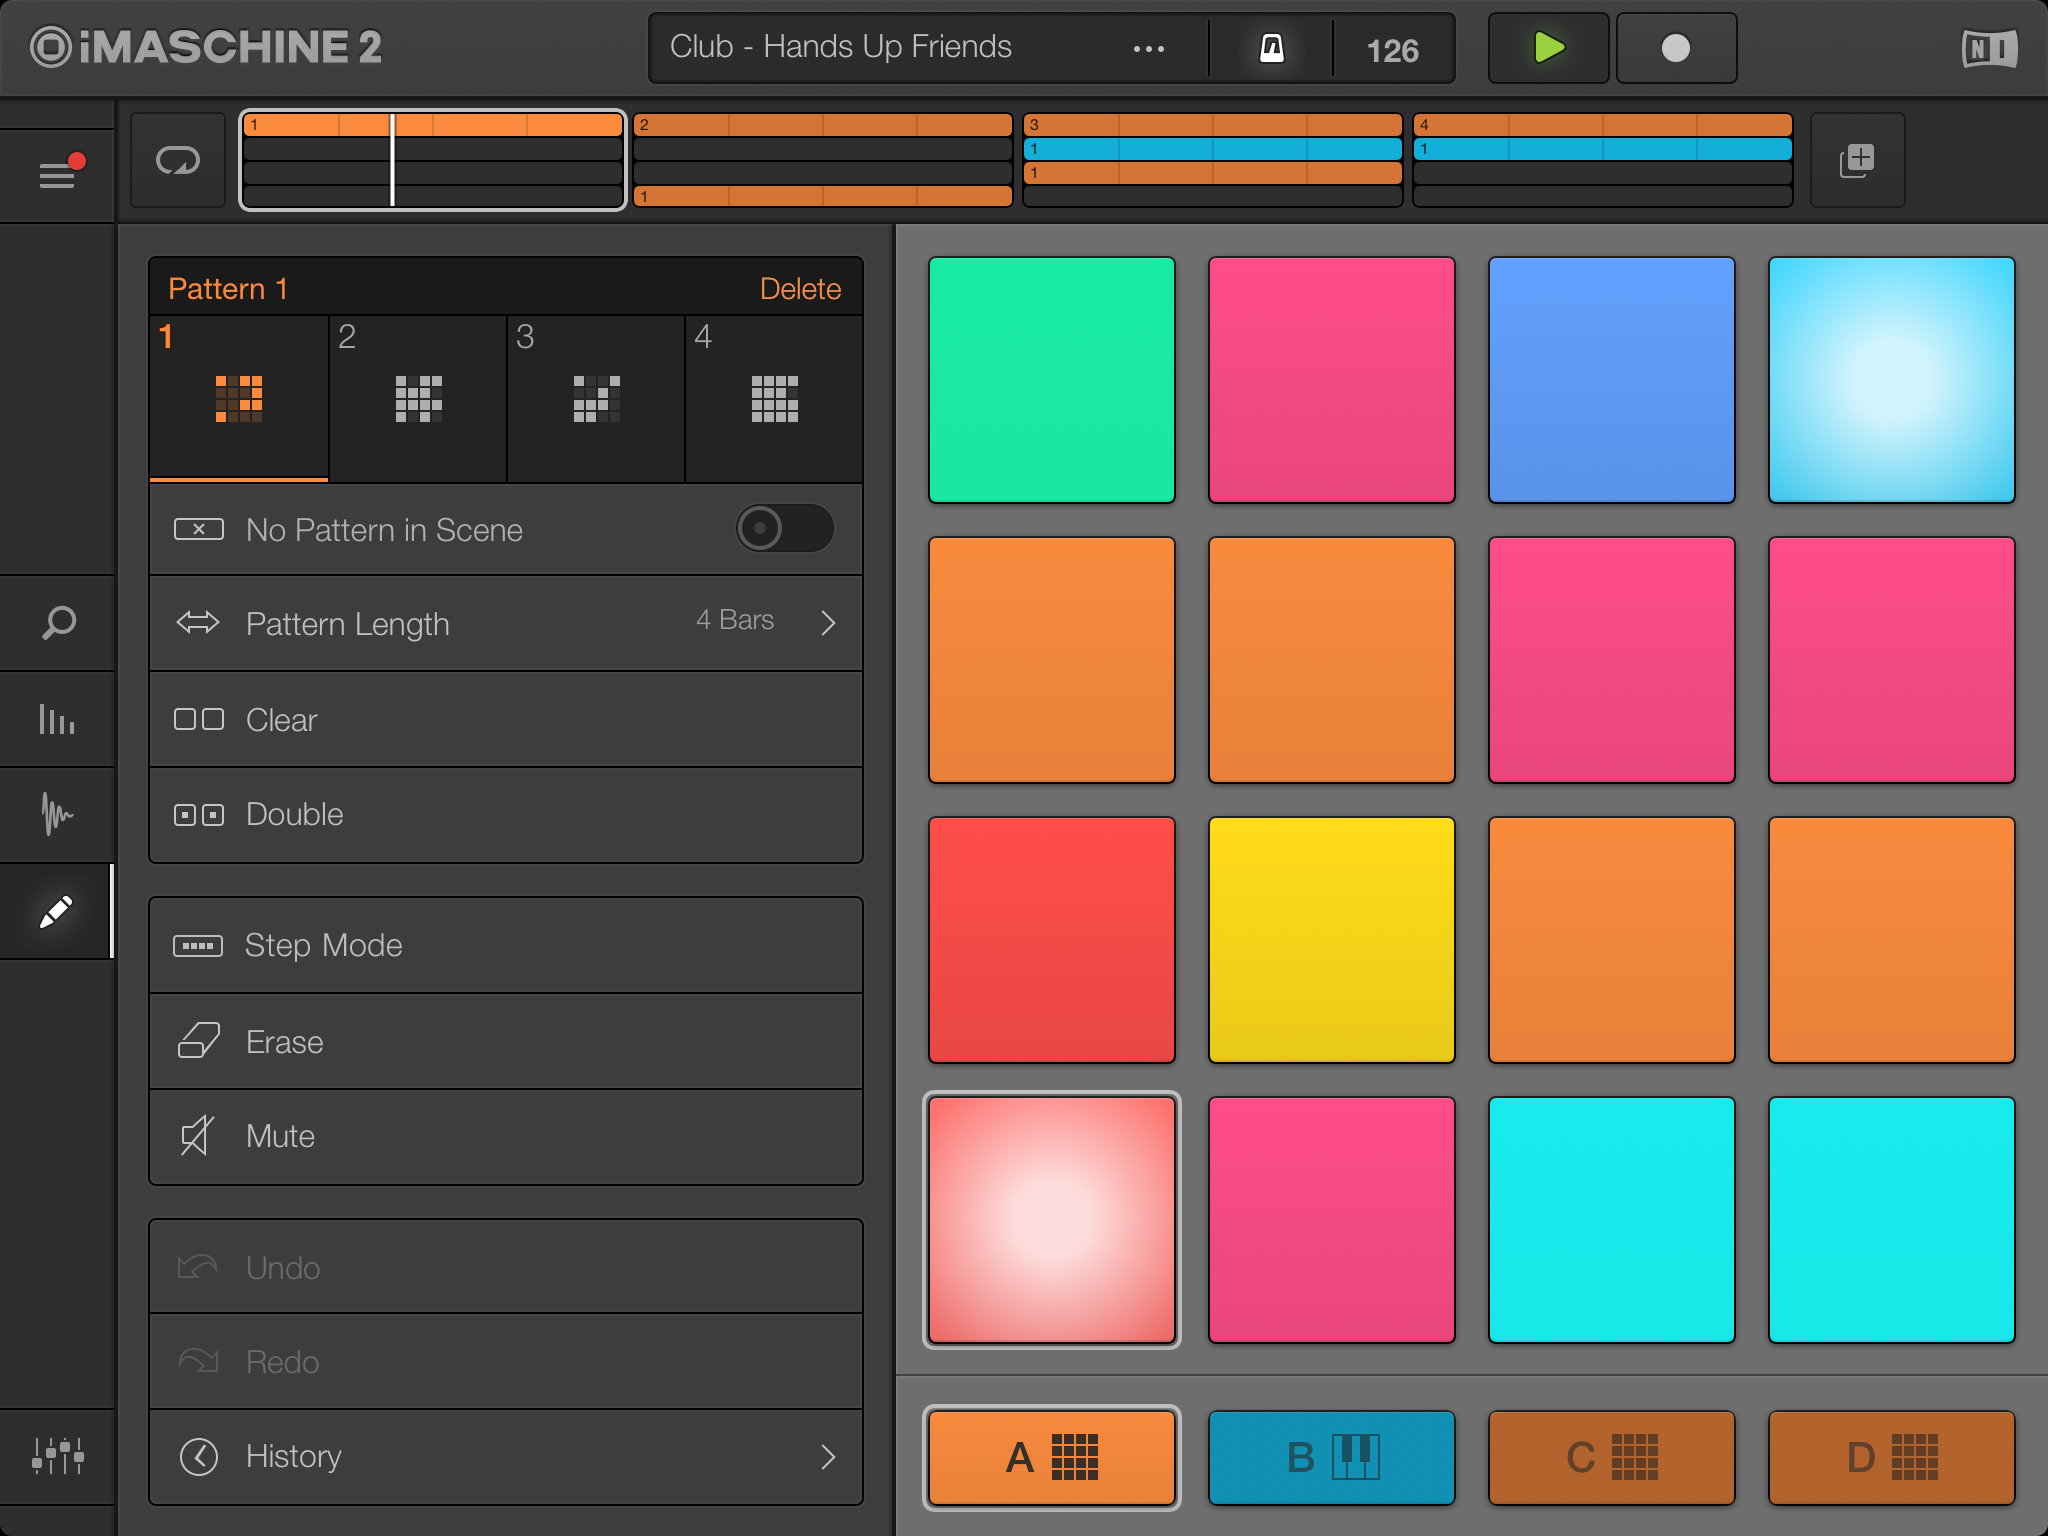Open Pattern Length 4 Bars chevron
The image size is (2048, 1536).
point(828,623)
